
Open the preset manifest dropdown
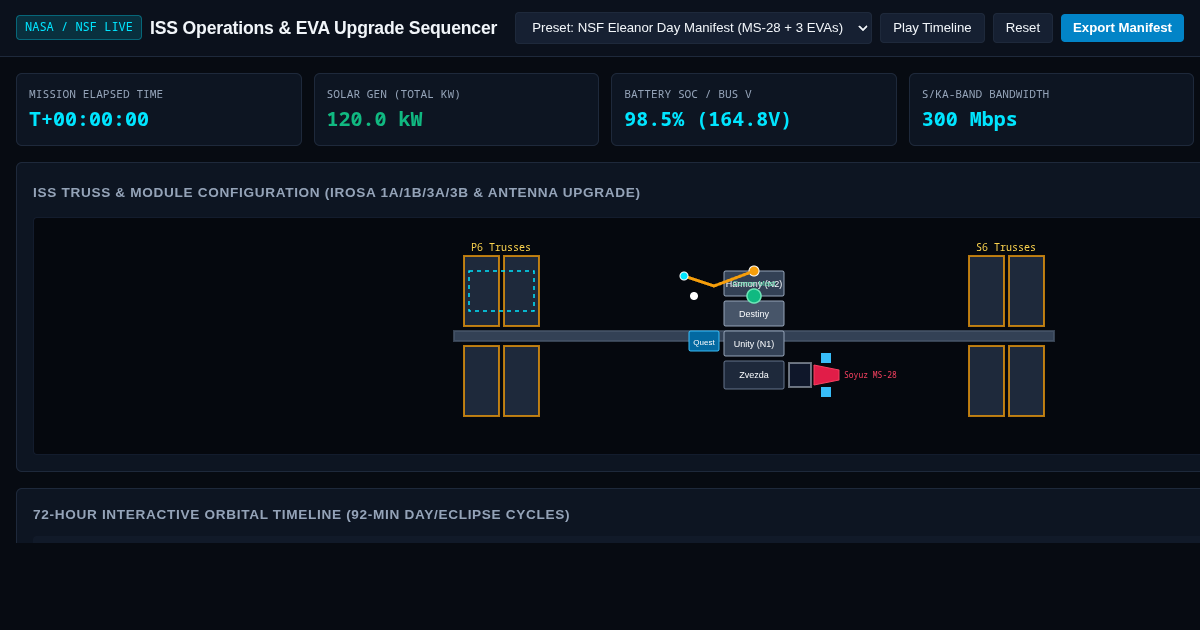pyautogui.click(x=693, y=28)
